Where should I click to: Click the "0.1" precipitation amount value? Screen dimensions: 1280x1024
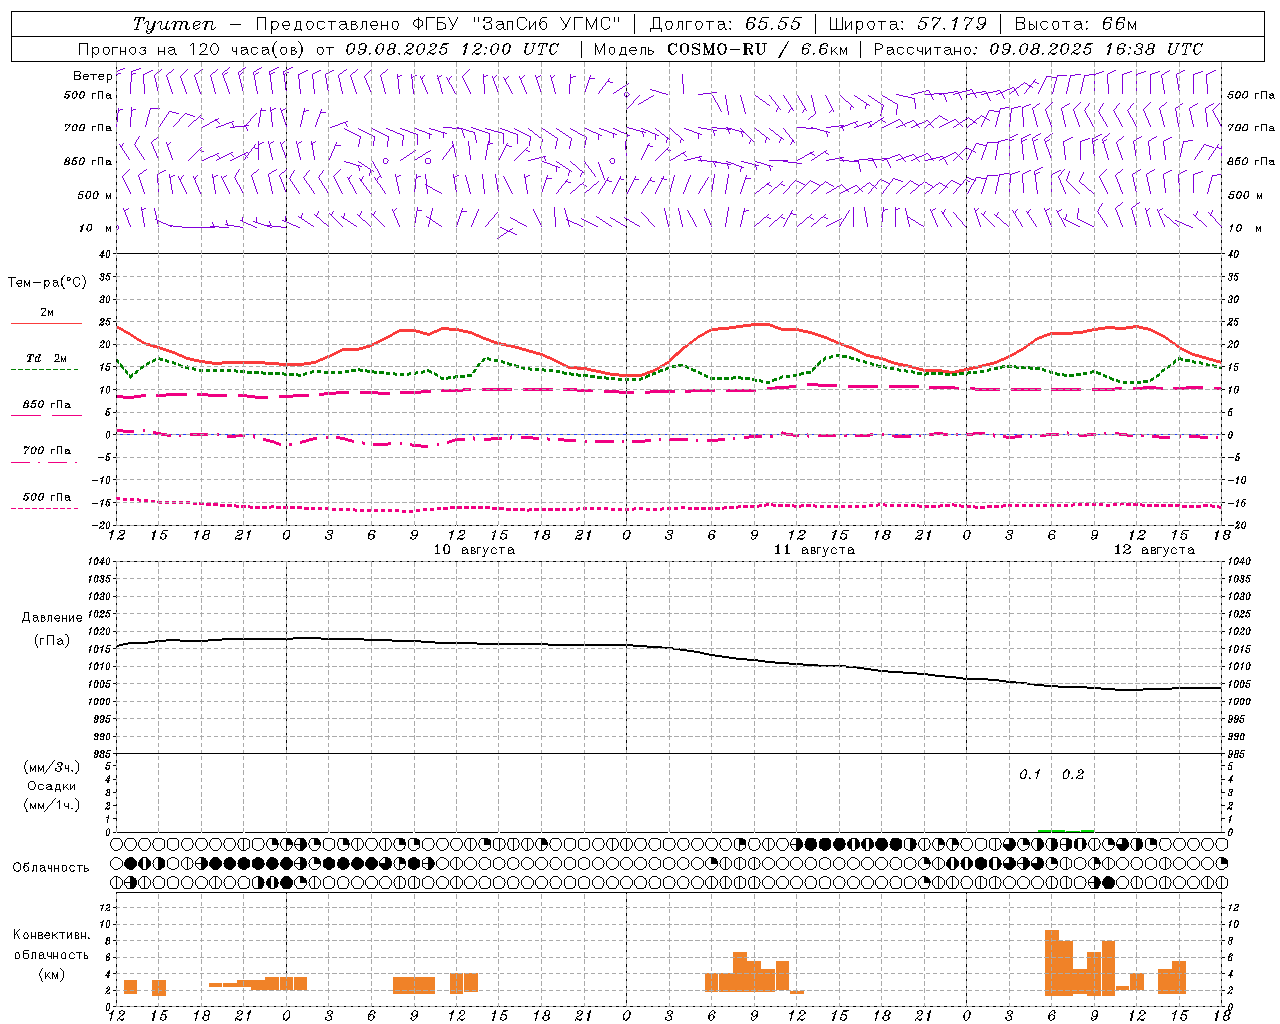(1030, 775)
